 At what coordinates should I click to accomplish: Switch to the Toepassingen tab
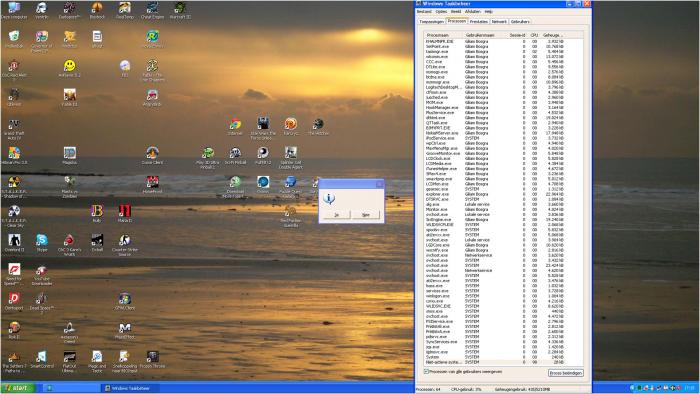point(431,21)
